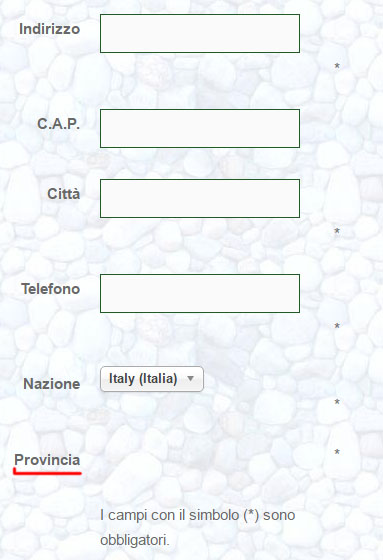
Task: Open the Nazione country dropdown
Action: click(x=152, y=379)
